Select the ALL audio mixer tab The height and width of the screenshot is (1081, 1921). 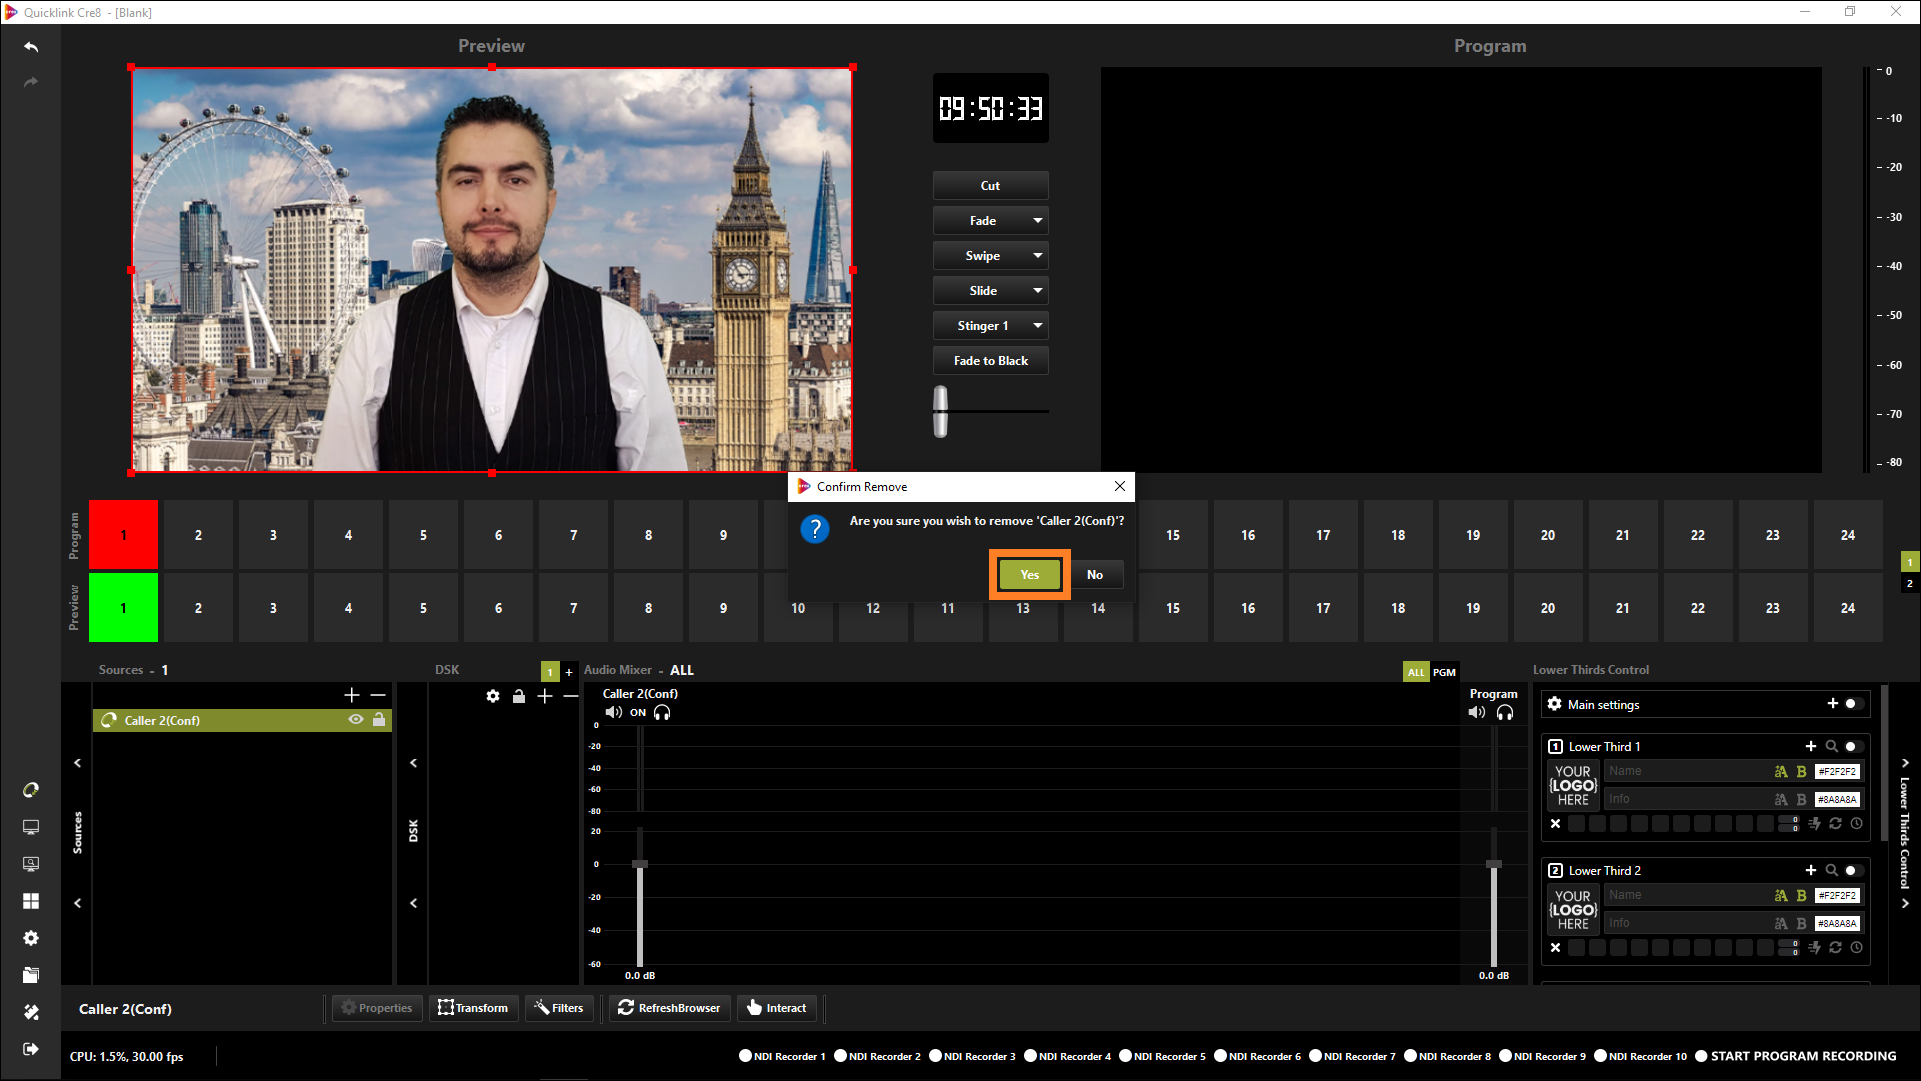point(1416,672)
